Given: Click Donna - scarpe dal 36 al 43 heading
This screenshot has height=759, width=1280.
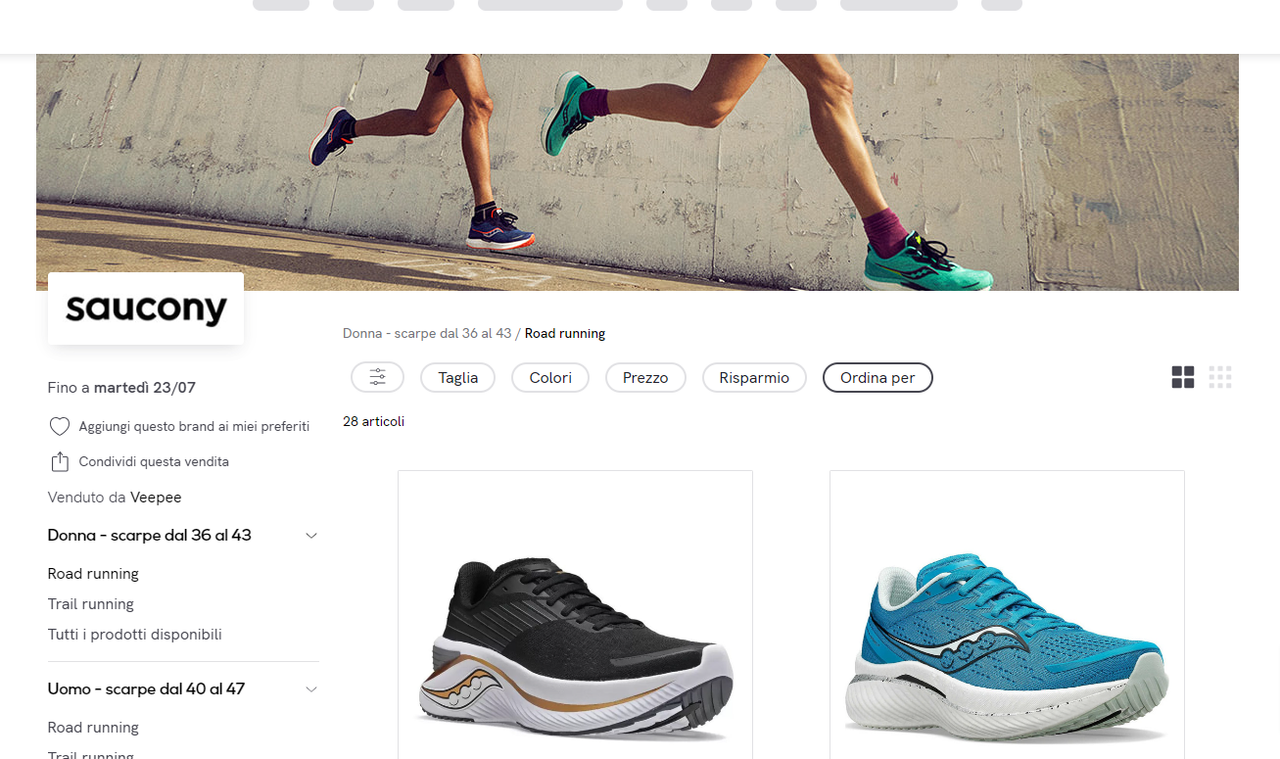Looking at the screenshot, I should [150, 535].
